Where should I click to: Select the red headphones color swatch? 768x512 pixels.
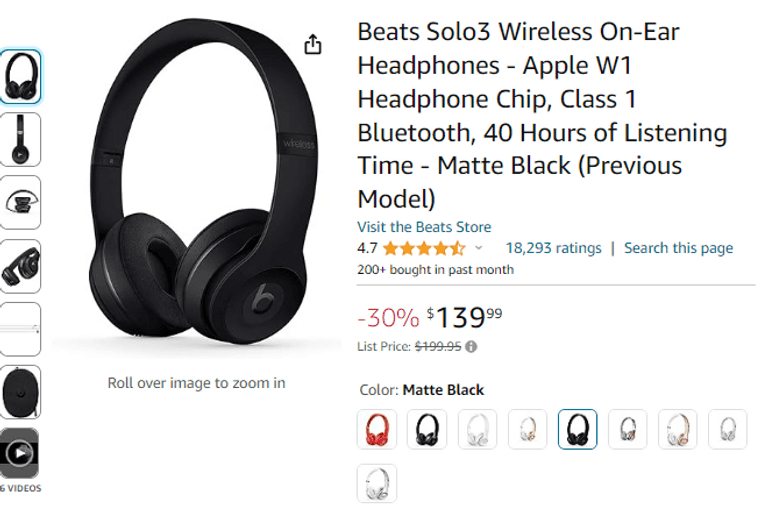pos(377,430)
